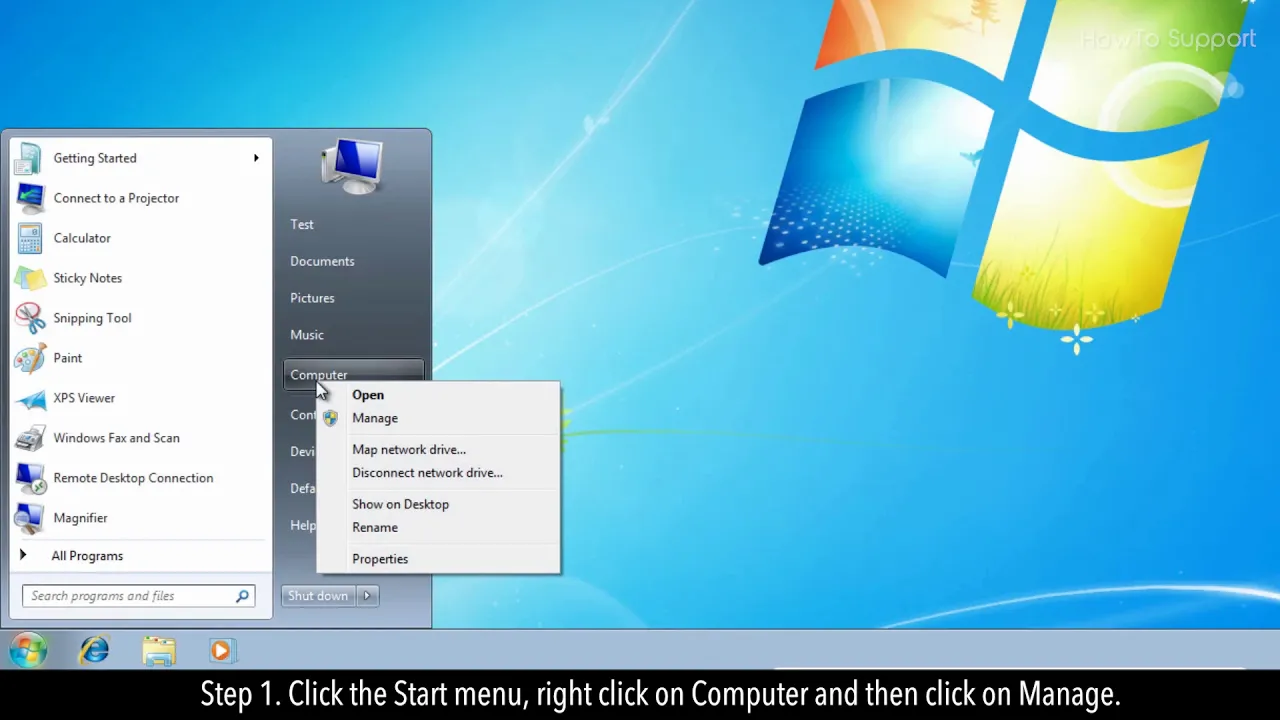Viewport: 1280px width, 720px height.
Task: Open Windows Explorer folder taskbar icon
Action: pos(158,651)
